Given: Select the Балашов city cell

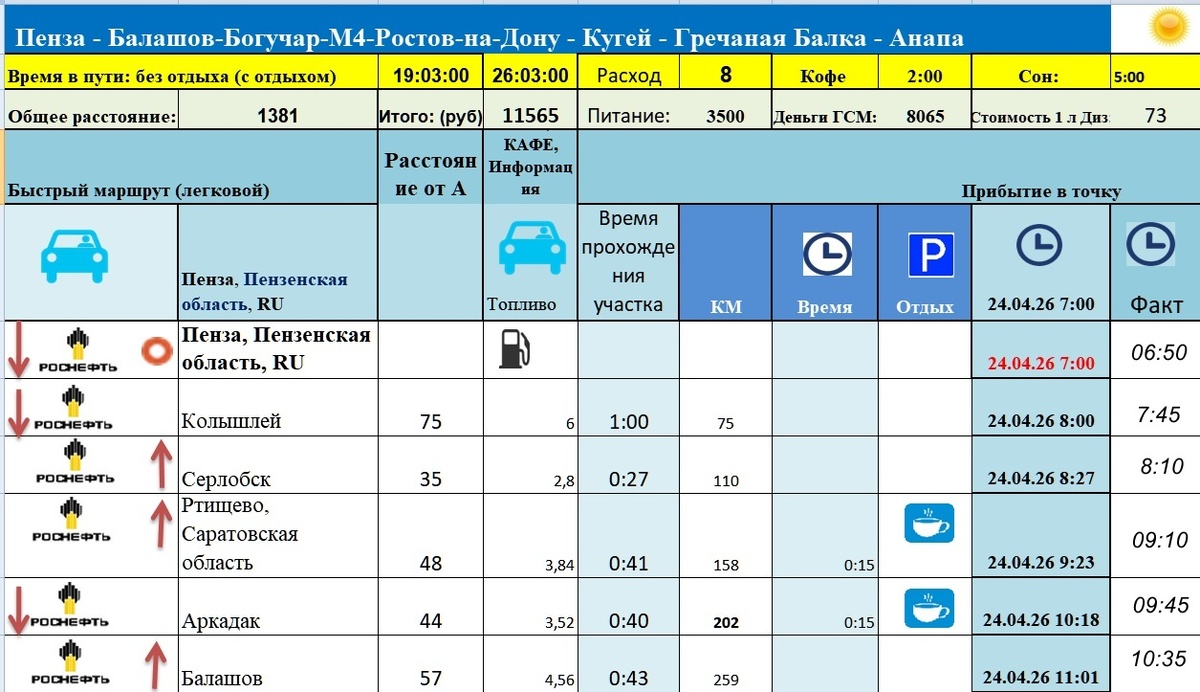Looking at the screenshot, I should point(278,664).
